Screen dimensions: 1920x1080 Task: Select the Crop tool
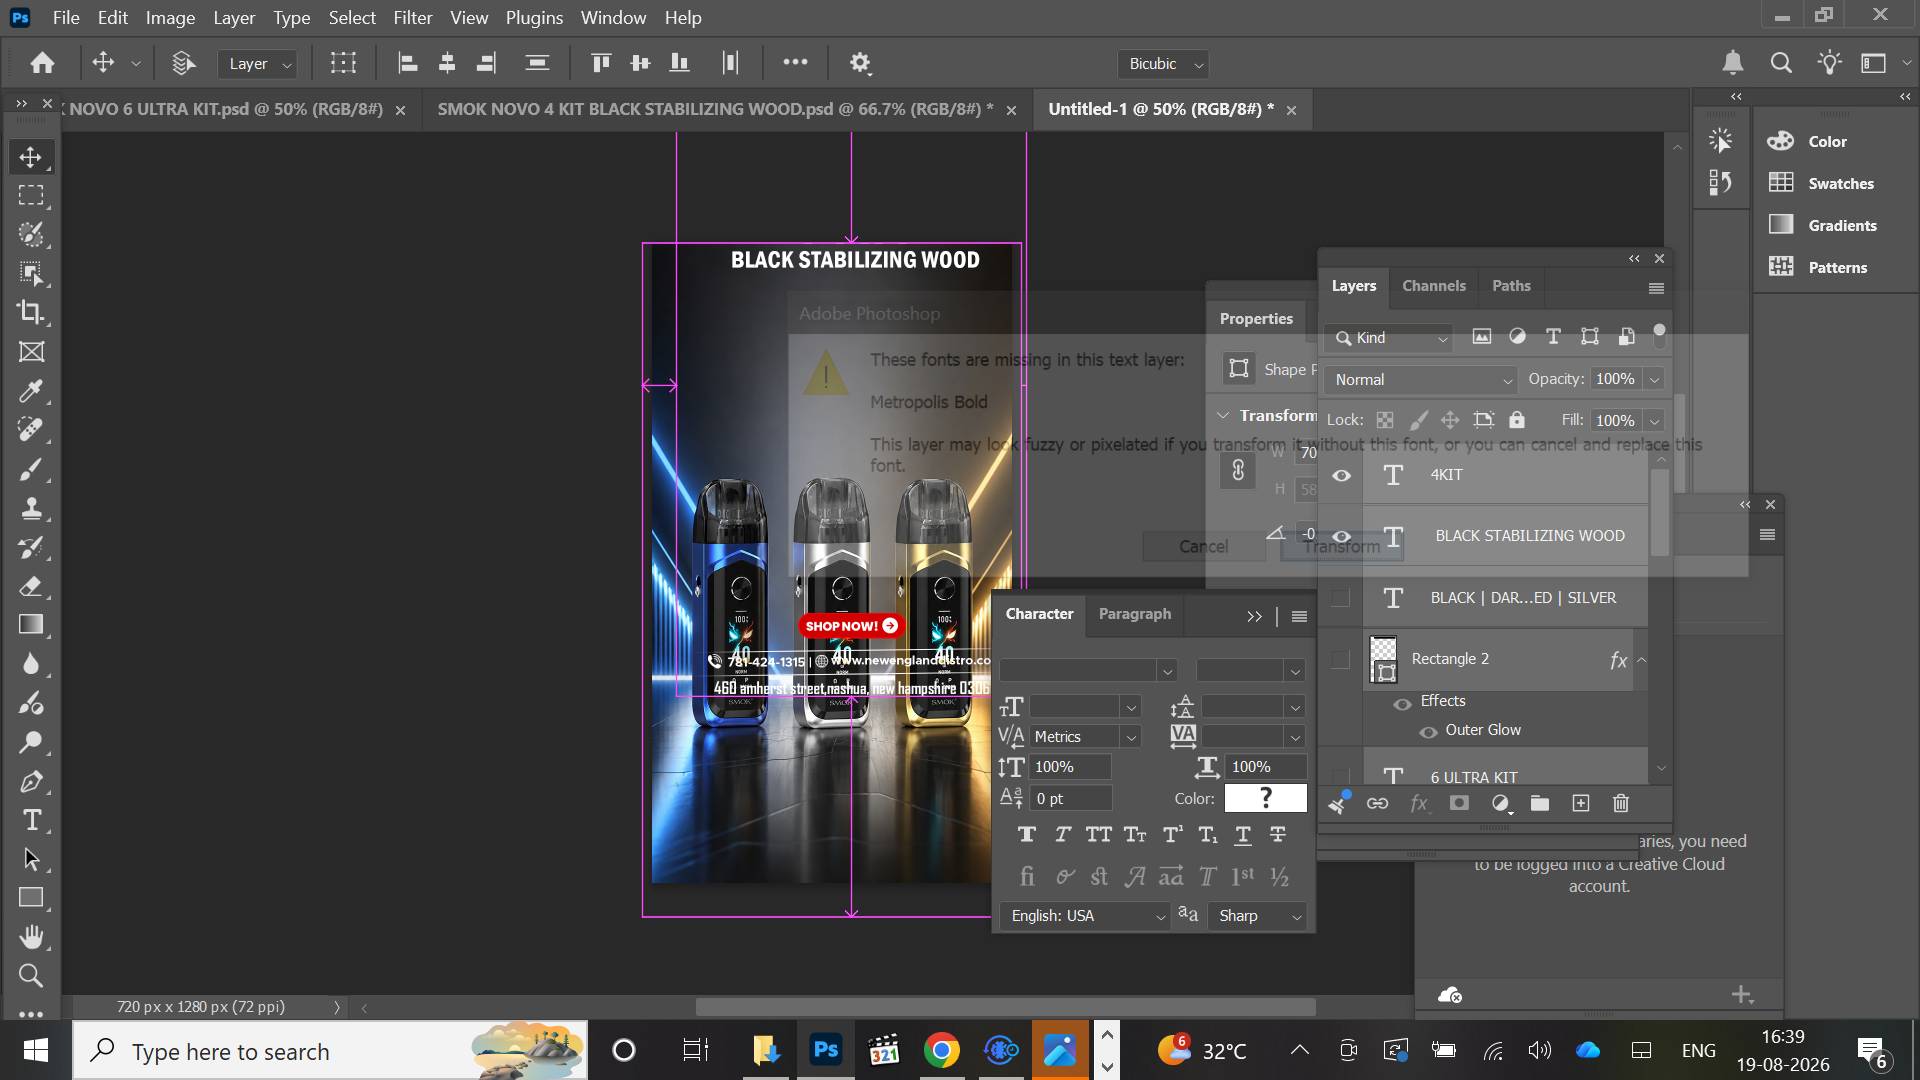[31, 312]
